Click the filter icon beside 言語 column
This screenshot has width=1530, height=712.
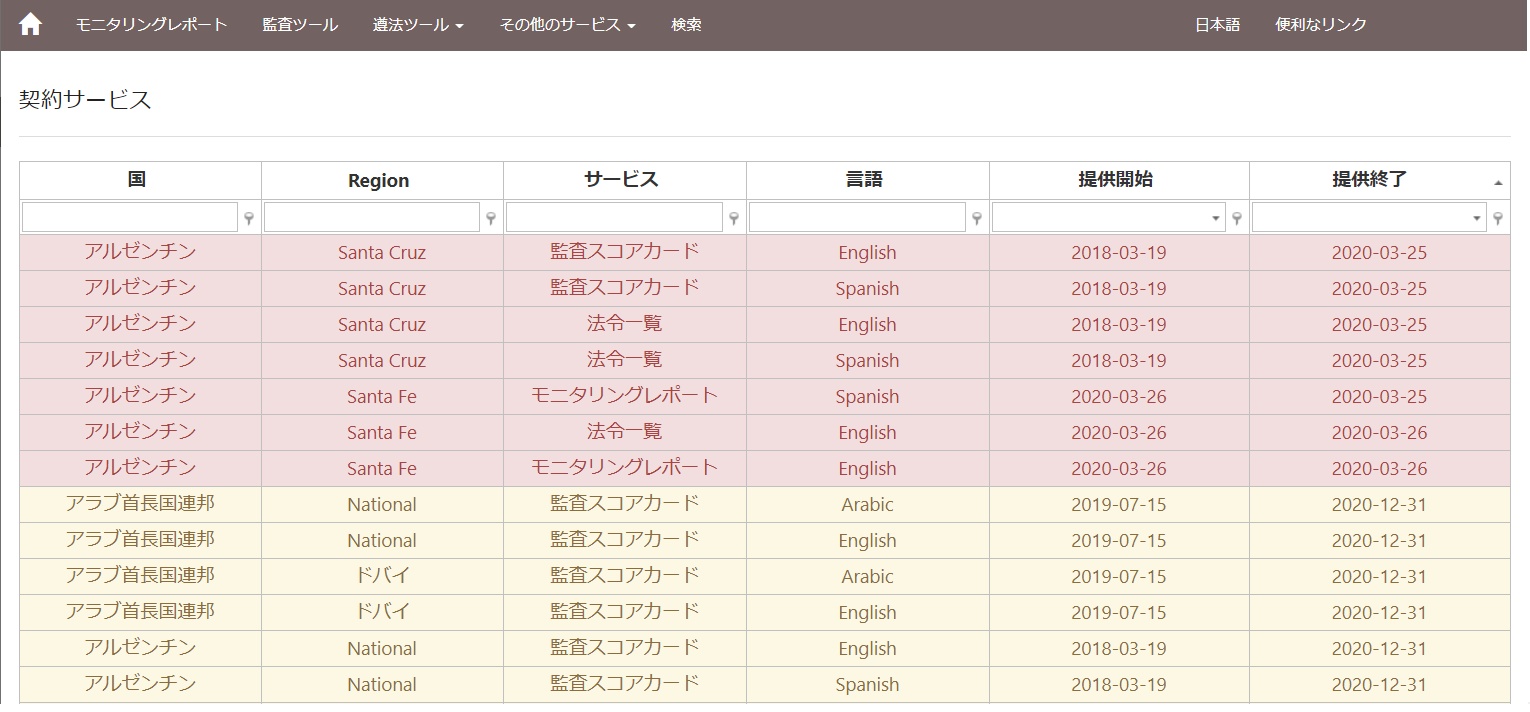[x=977, y=218]
